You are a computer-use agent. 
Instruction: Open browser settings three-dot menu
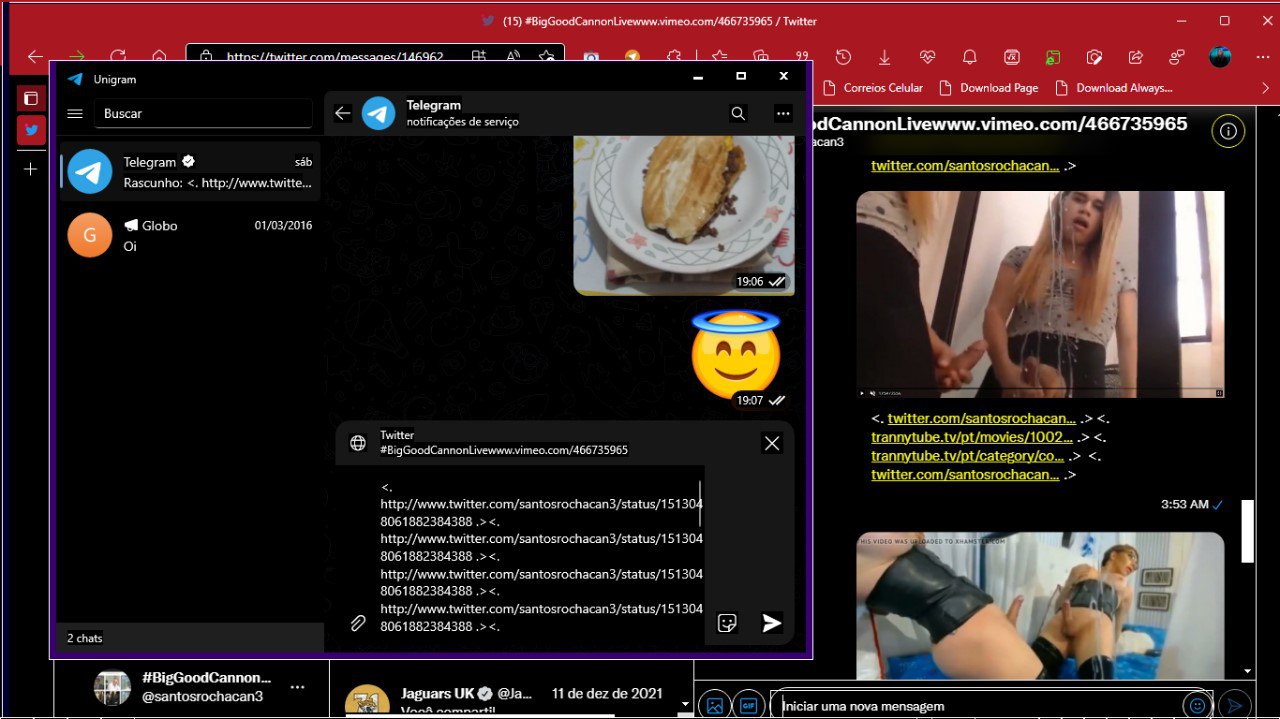(1262, 57)
